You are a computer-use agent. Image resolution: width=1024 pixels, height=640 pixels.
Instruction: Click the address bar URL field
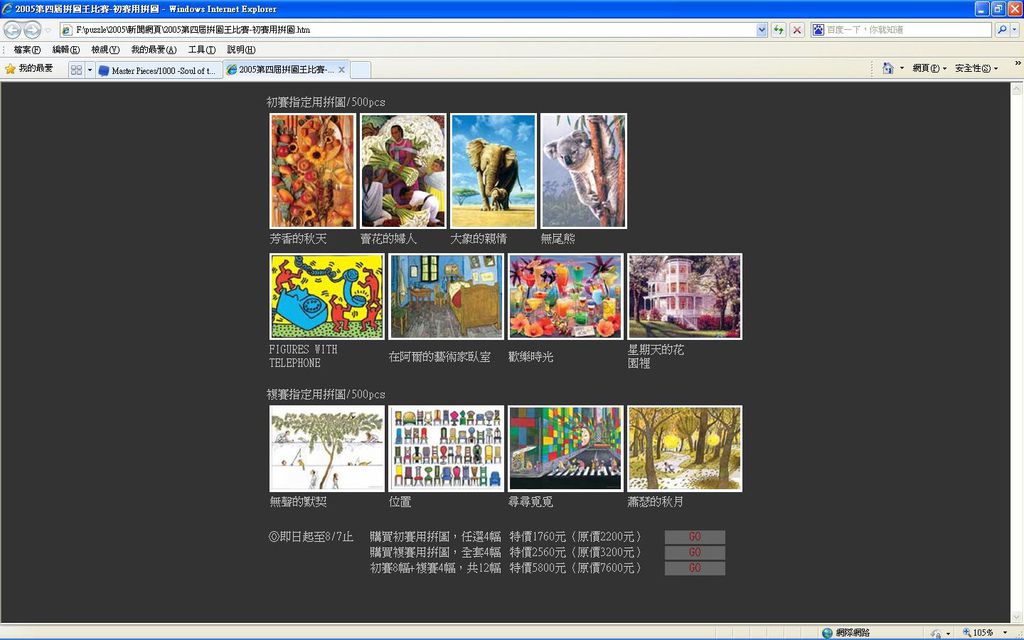[x=414, y=30]
